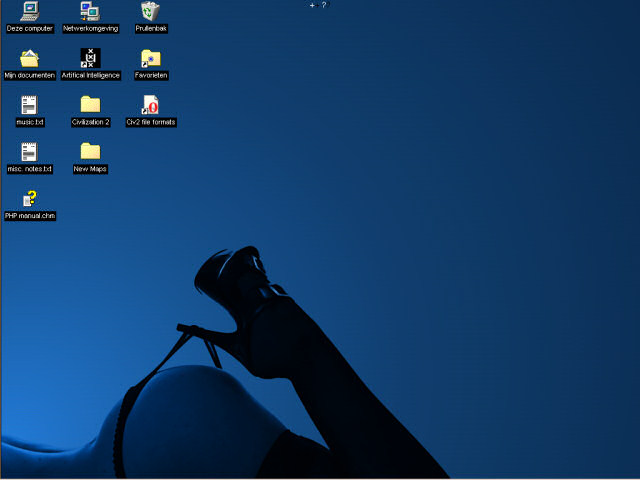Open the Deze computer icon

pos(29,11)
